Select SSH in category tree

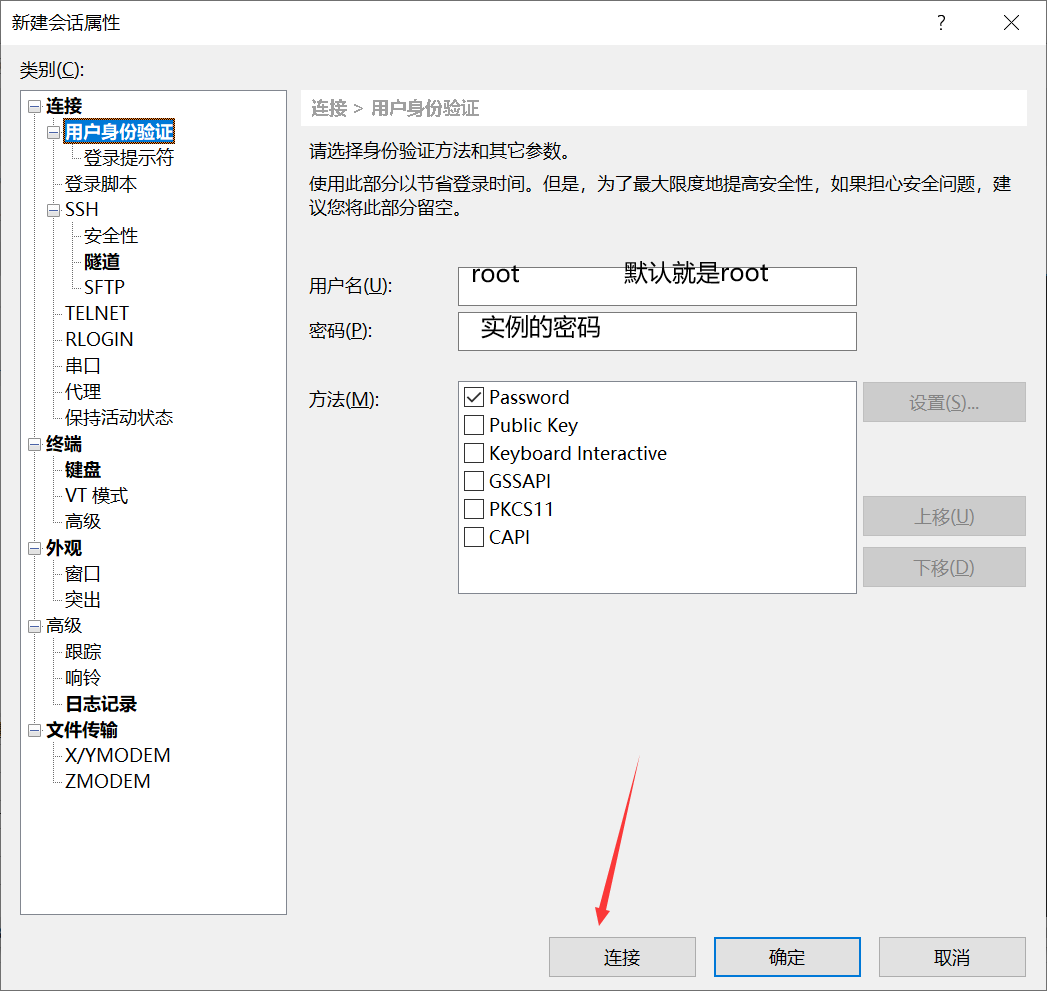click(x=81, y=210)
